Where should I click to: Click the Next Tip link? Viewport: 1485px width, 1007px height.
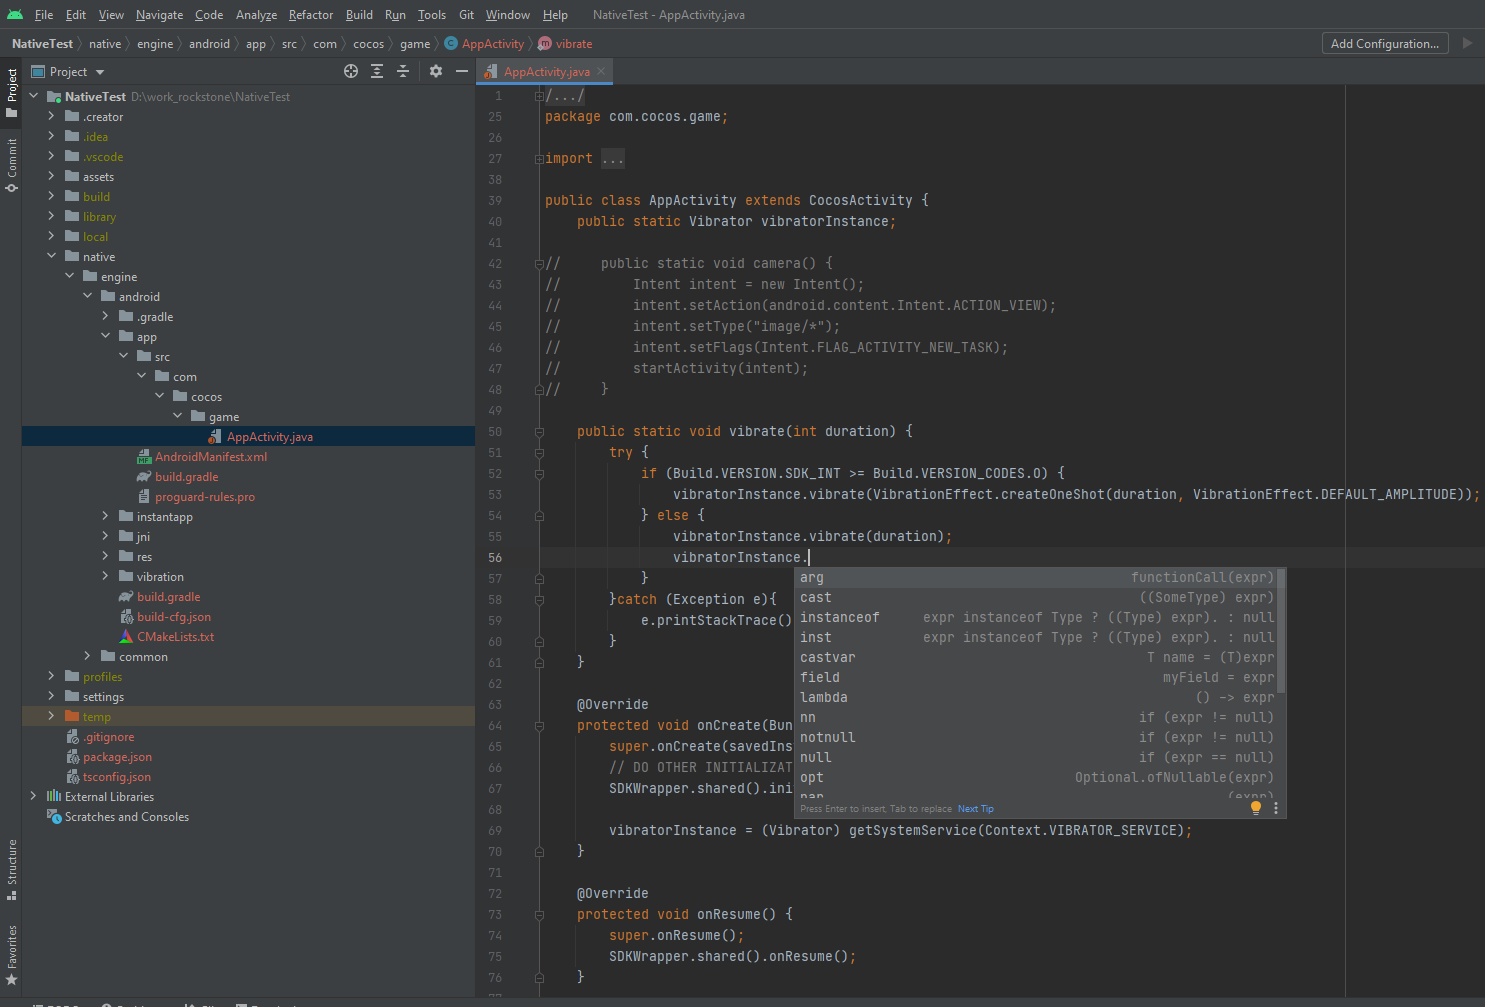coord(975,809)
